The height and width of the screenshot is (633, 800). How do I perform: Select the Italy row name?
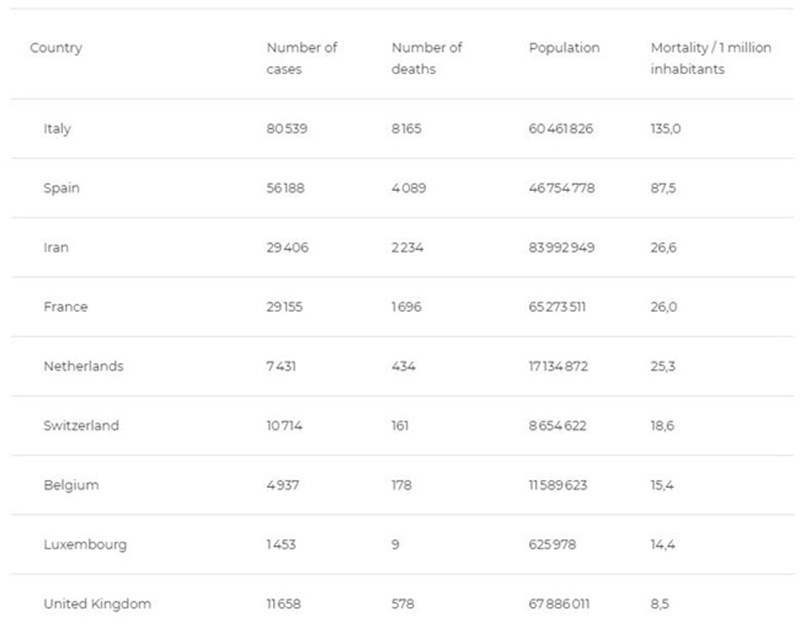57,129
